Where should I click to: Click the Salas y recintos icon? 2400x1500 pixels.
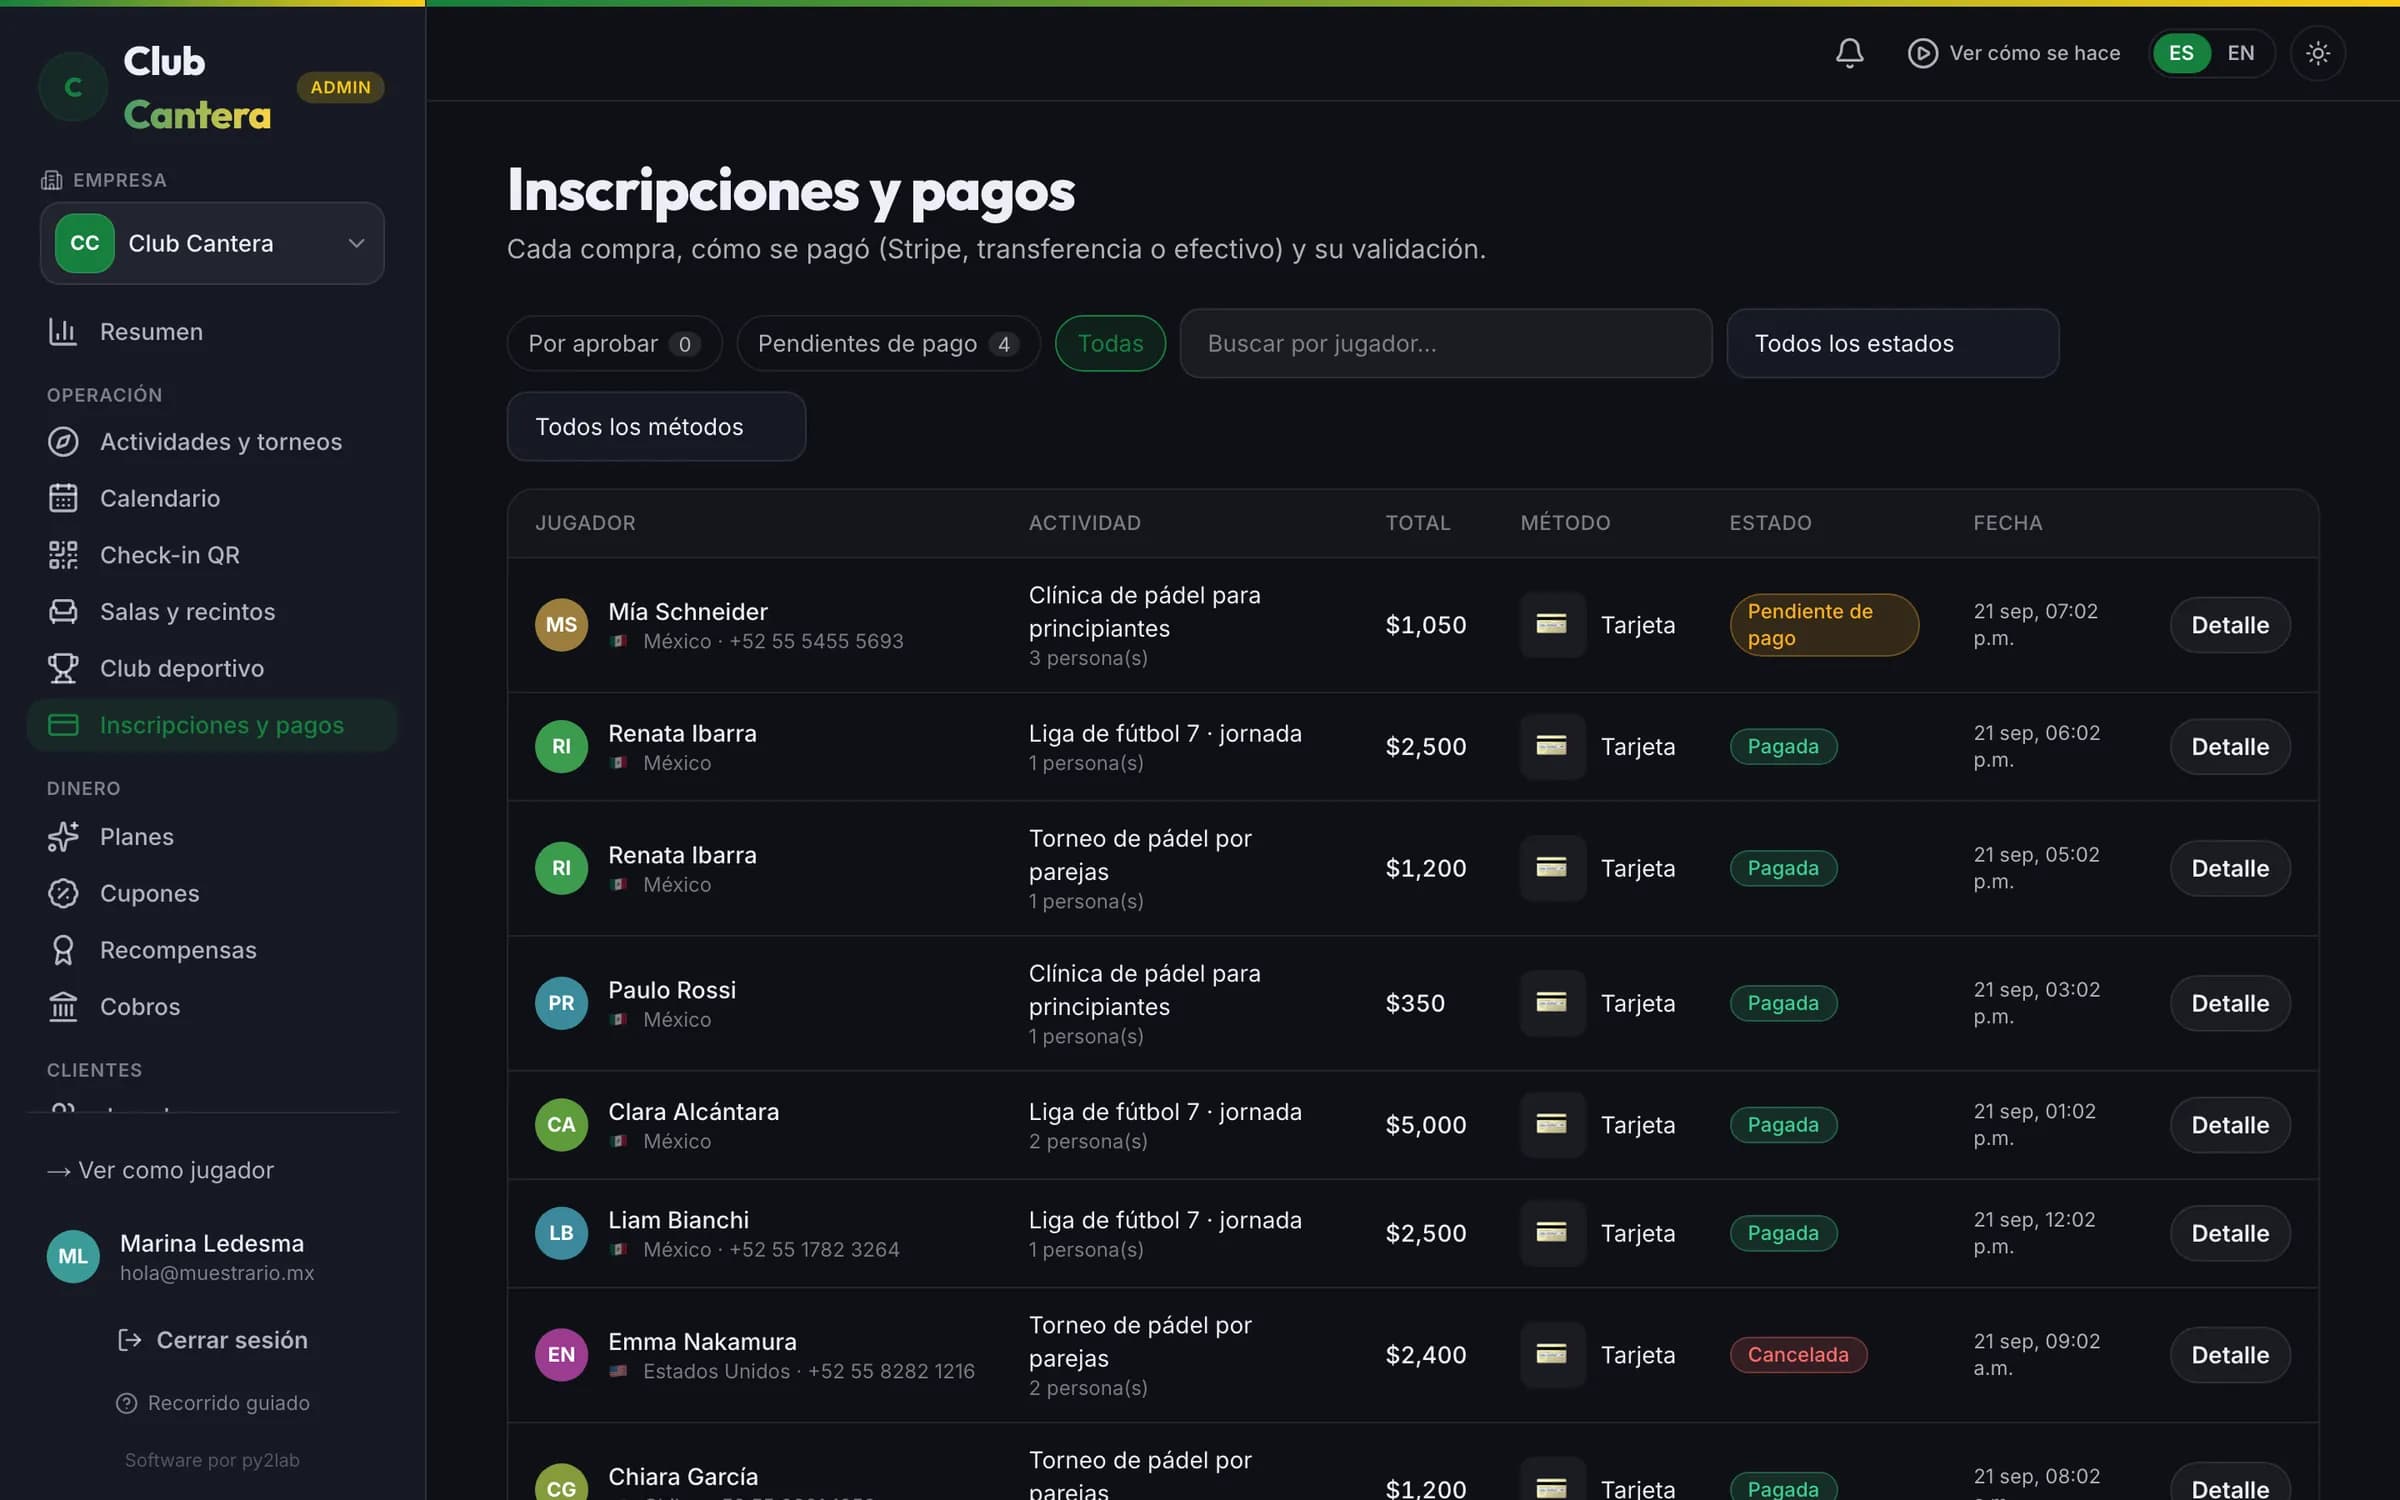pos(63,611)
